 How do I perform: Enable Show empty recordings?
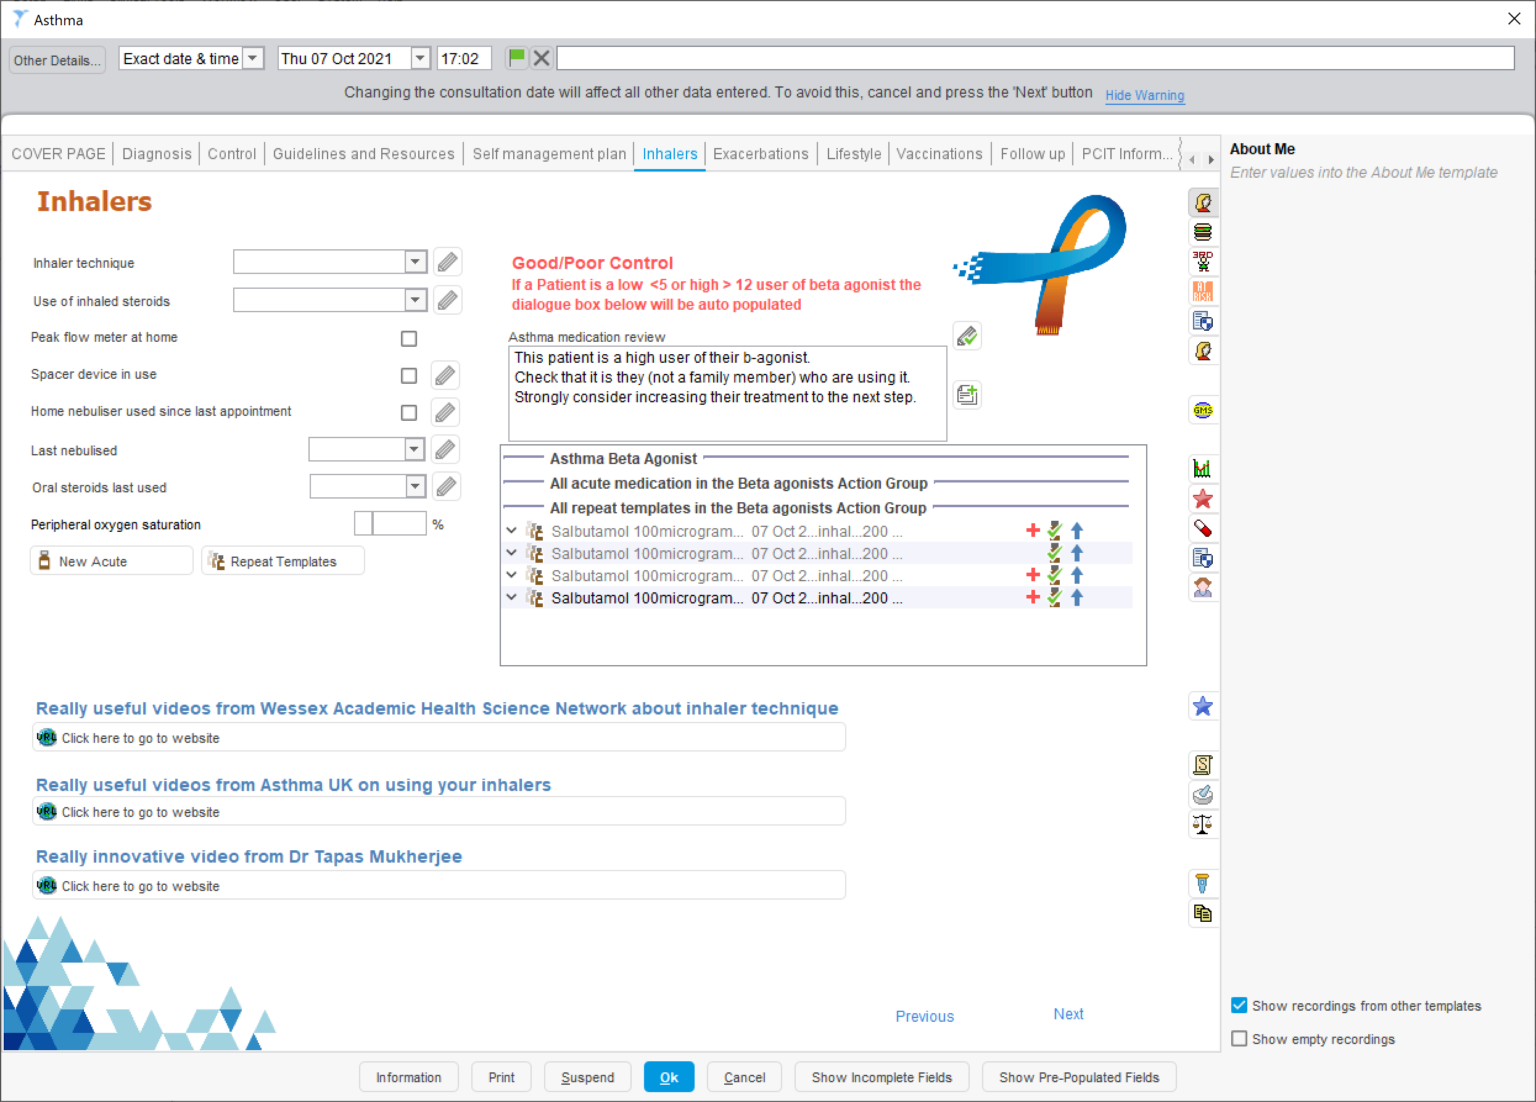pos(1239,1038)
